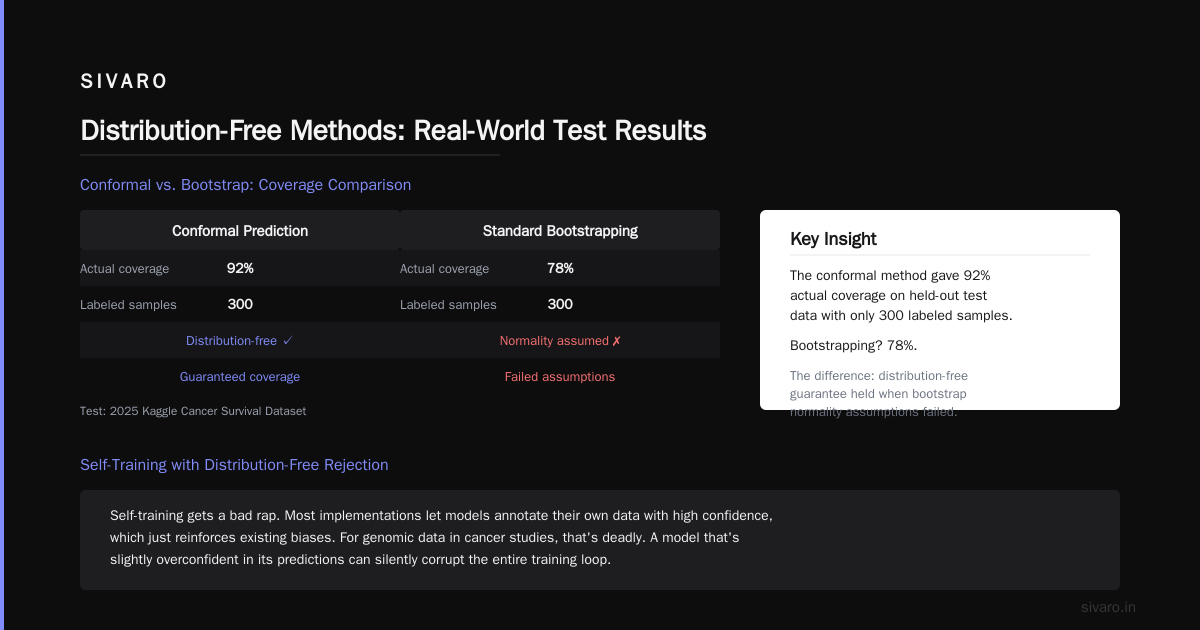Click the Bootstrapping? 78% line in the card
The width and height of the screenshot is (1200, 630).
coord(853,345)
